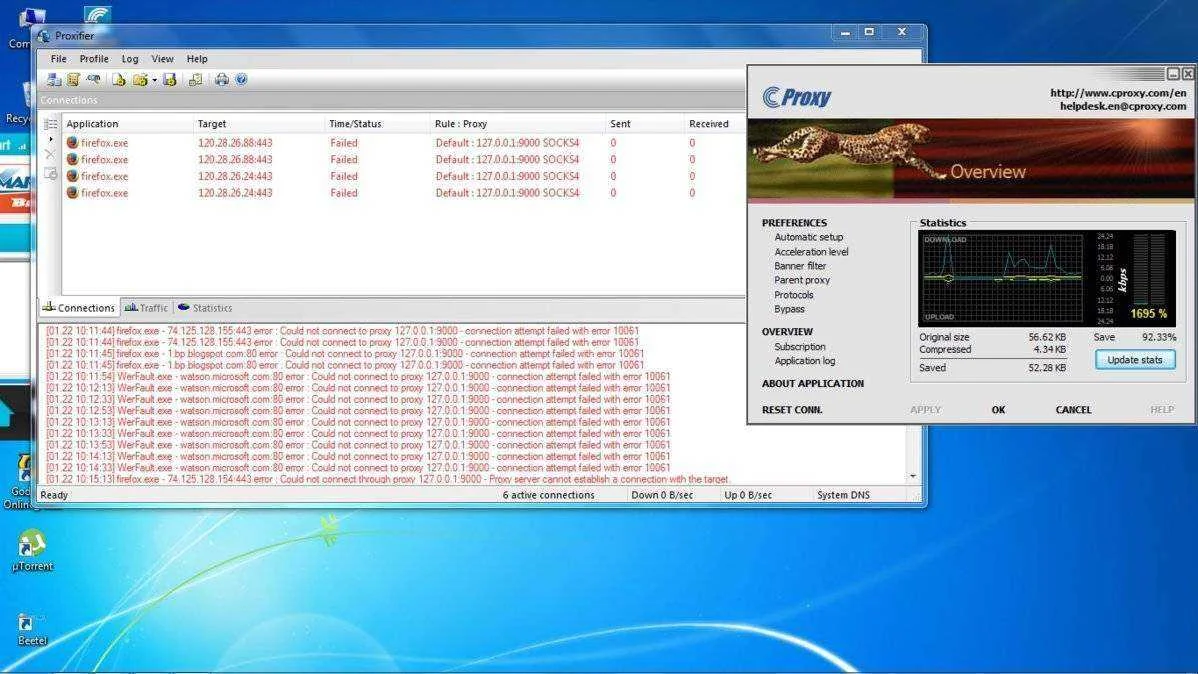The width and height of the screenshot is (1198, 674).
Task: Sort by the Application column header
Action: (128, 124)
